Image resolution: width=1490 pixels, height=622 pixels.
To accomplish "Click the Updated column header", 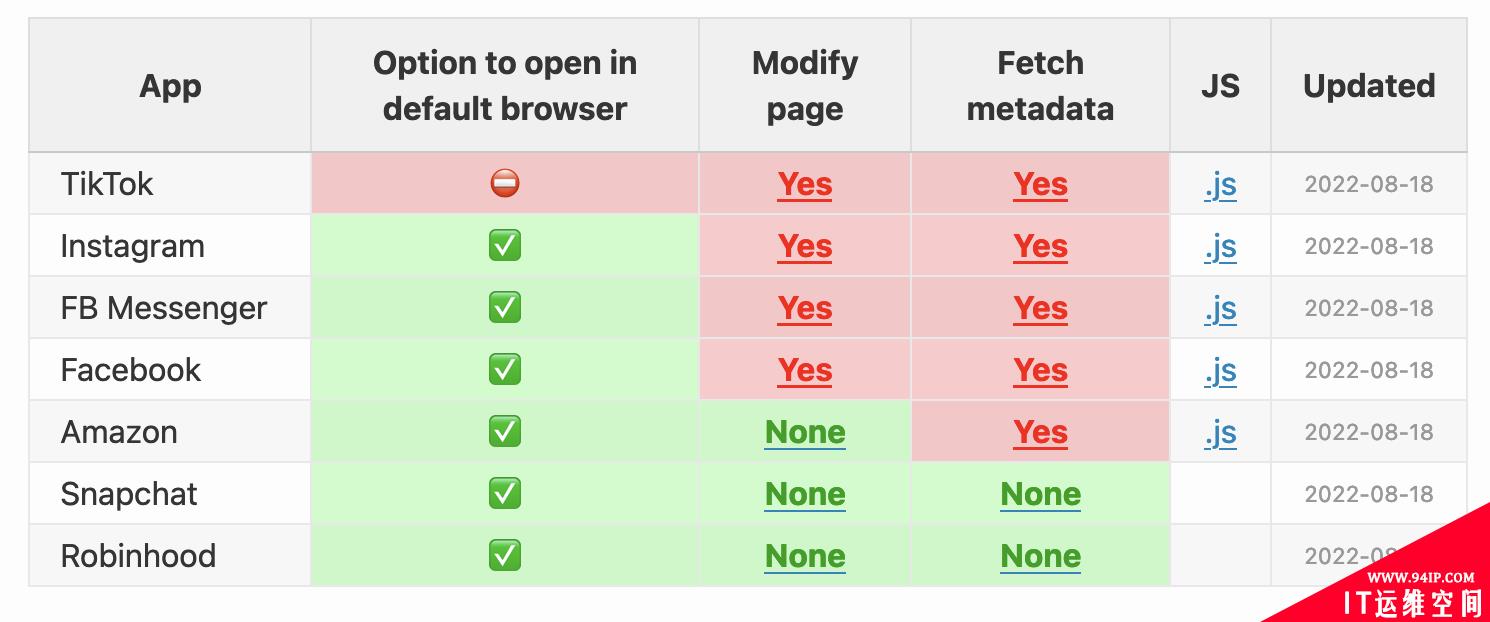I will coord(1369,86).
